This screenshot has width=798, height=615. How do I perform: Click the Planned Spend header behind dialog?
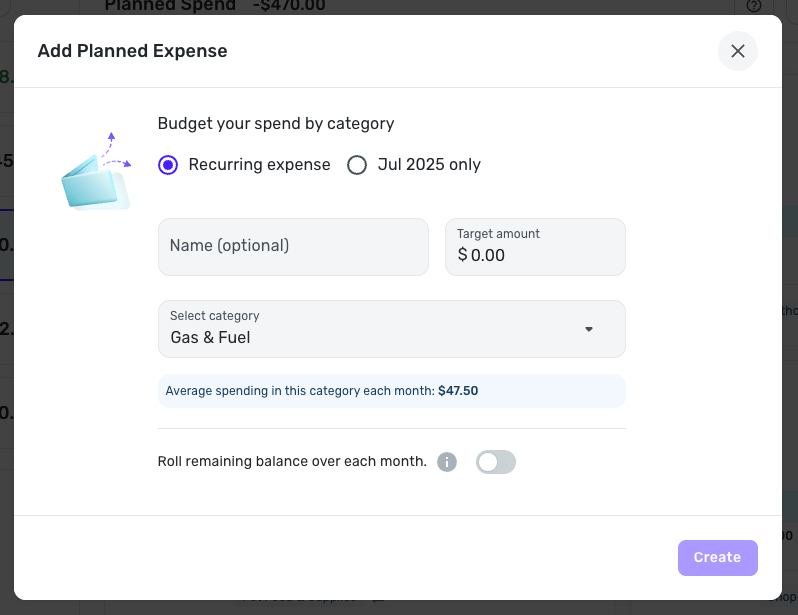[170, 6]
